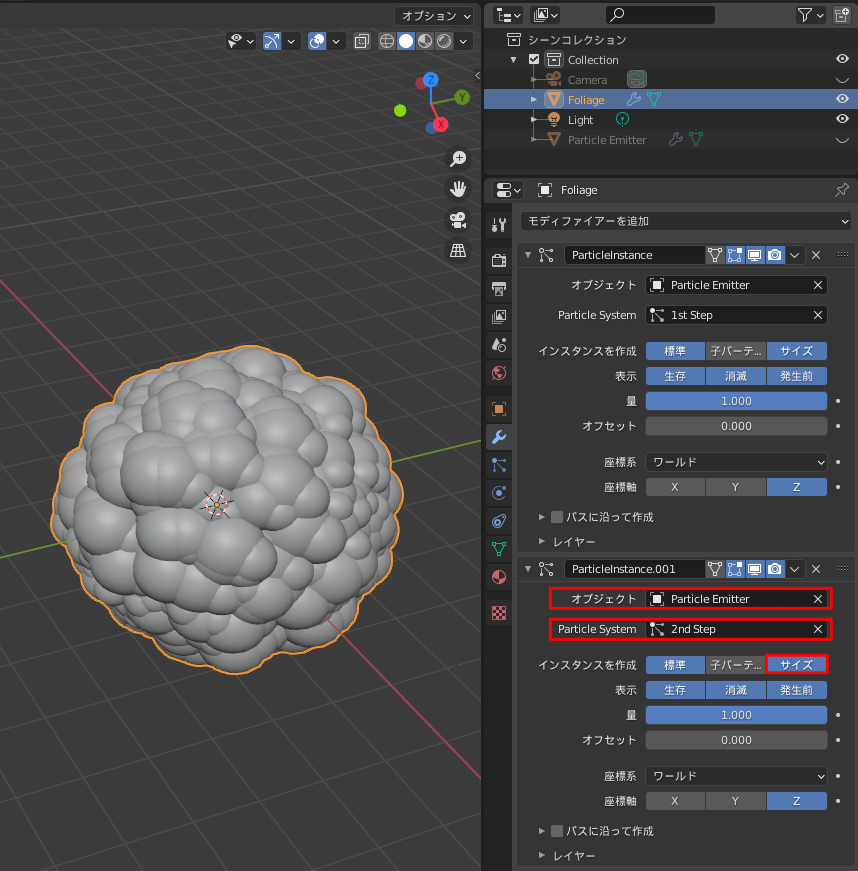This screenshot has height=871, width=858.
Task: Enable first パスに沿って作成 checkbox
Action: click(x=557, y=517)
